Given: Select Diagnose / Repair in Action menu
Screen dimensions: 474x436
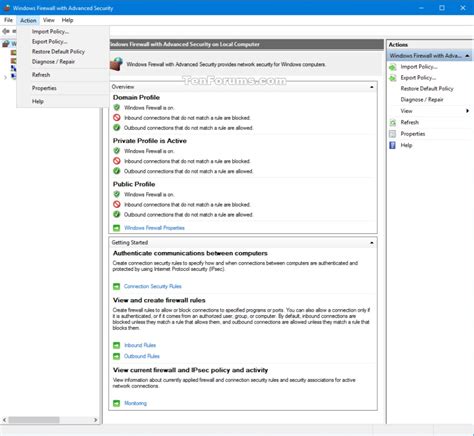Looking at the screenshot, I should point(53,62).
